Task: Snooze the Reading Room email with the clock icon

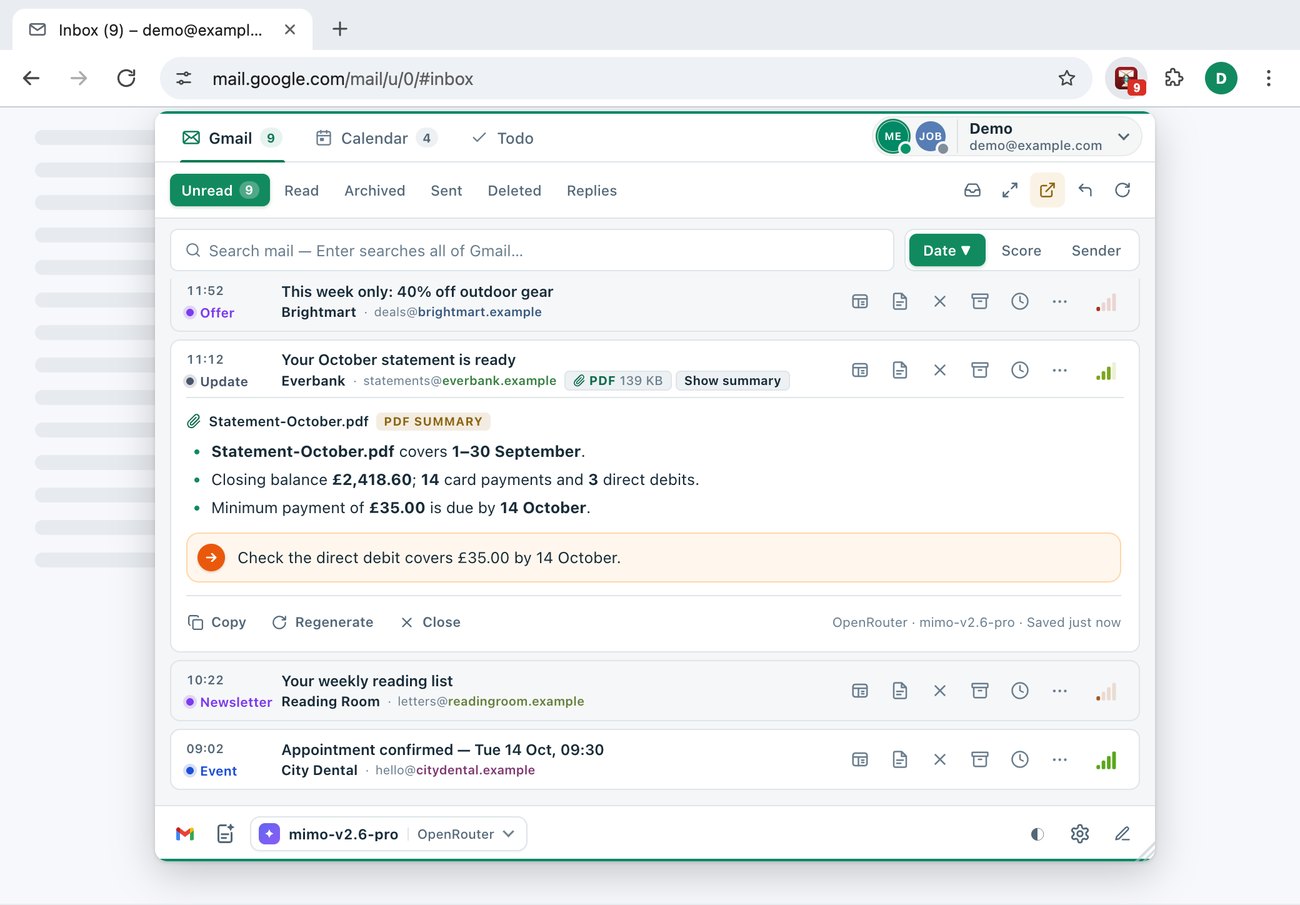Action: [x=1020, y=690]
